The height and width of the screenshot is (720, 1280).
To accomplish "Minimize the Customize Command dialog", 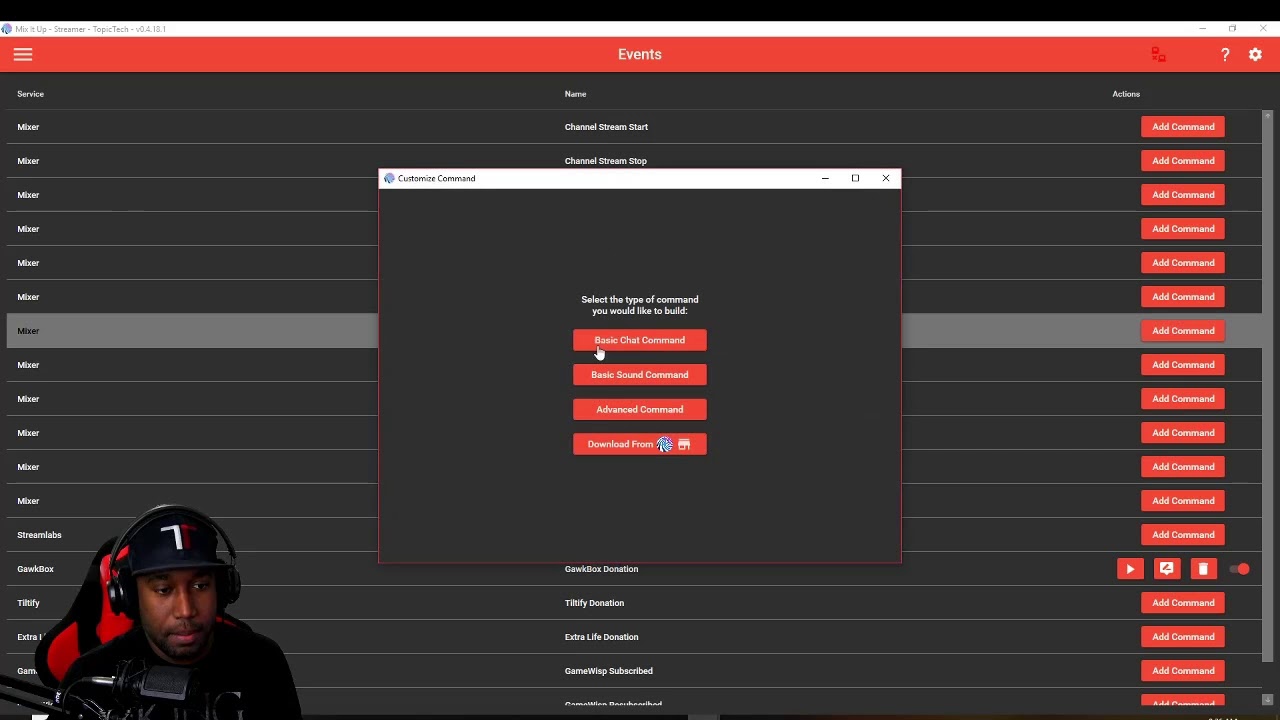I will click(825, 178).
